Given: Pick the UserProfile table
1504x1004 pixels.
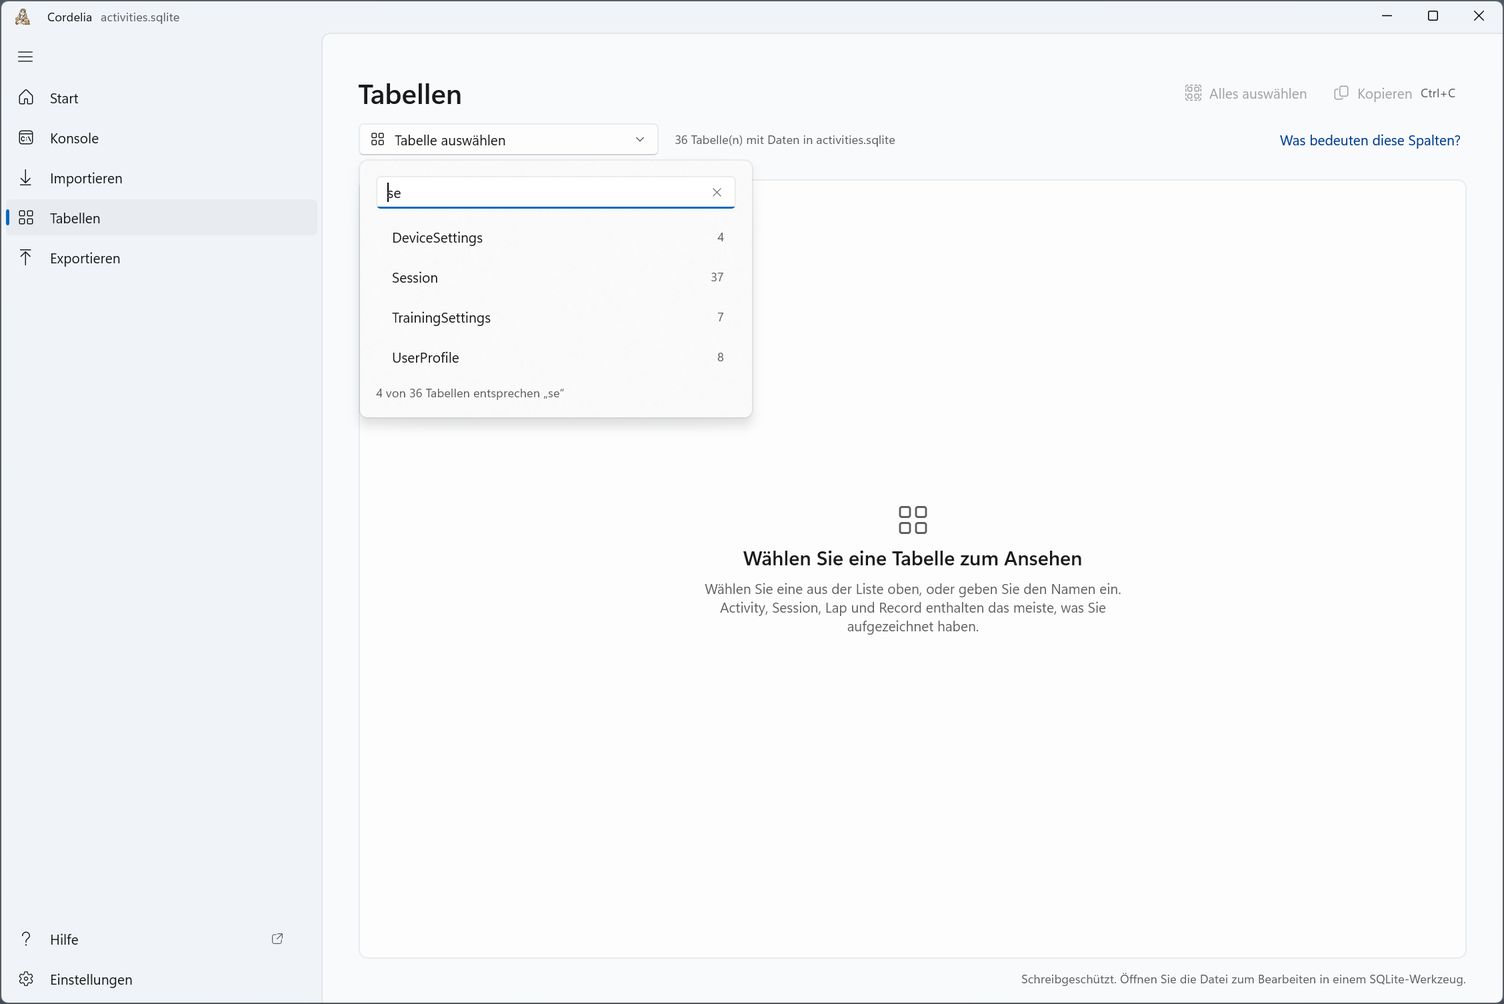Looking at the screenshot, I should [556, 357].
